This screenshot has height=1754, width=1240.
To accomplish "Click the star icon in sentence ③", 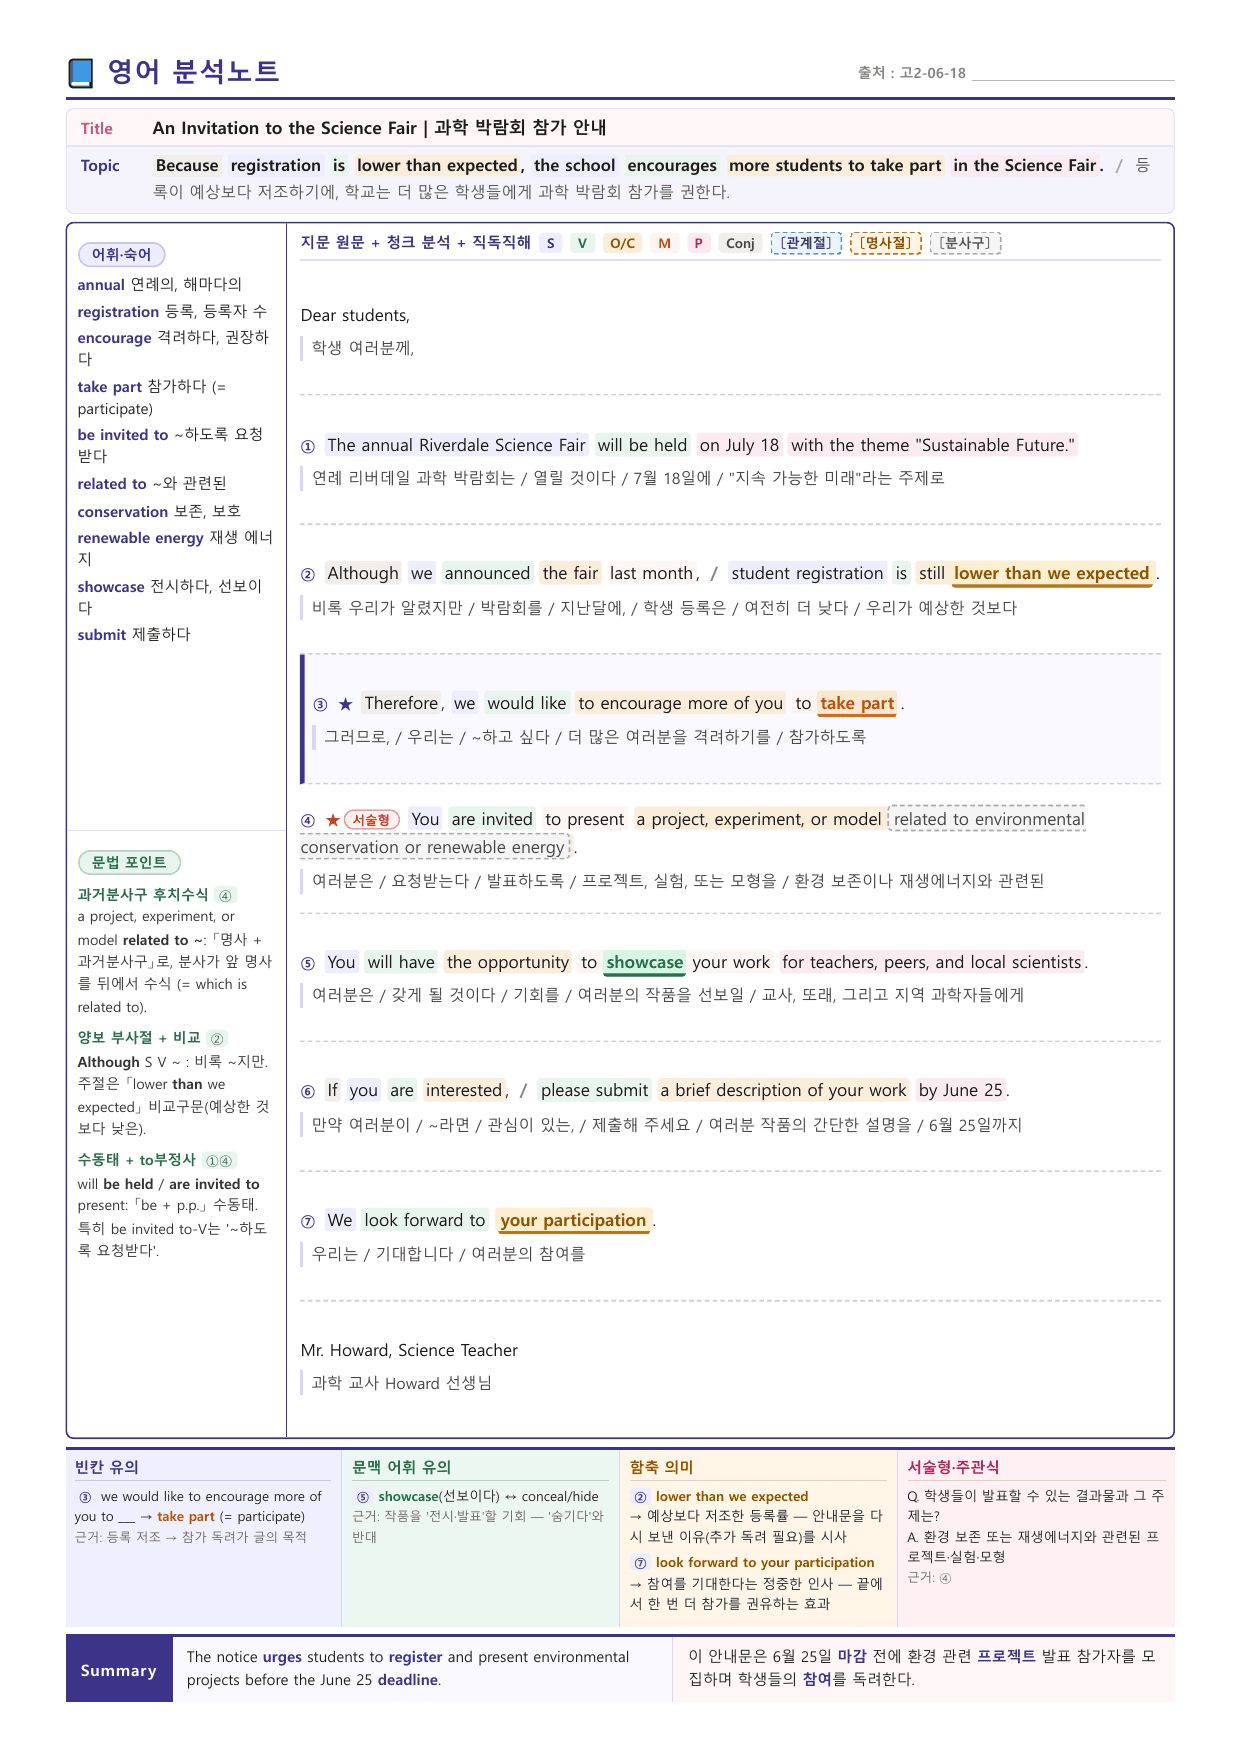I will (x=346, y=704).
